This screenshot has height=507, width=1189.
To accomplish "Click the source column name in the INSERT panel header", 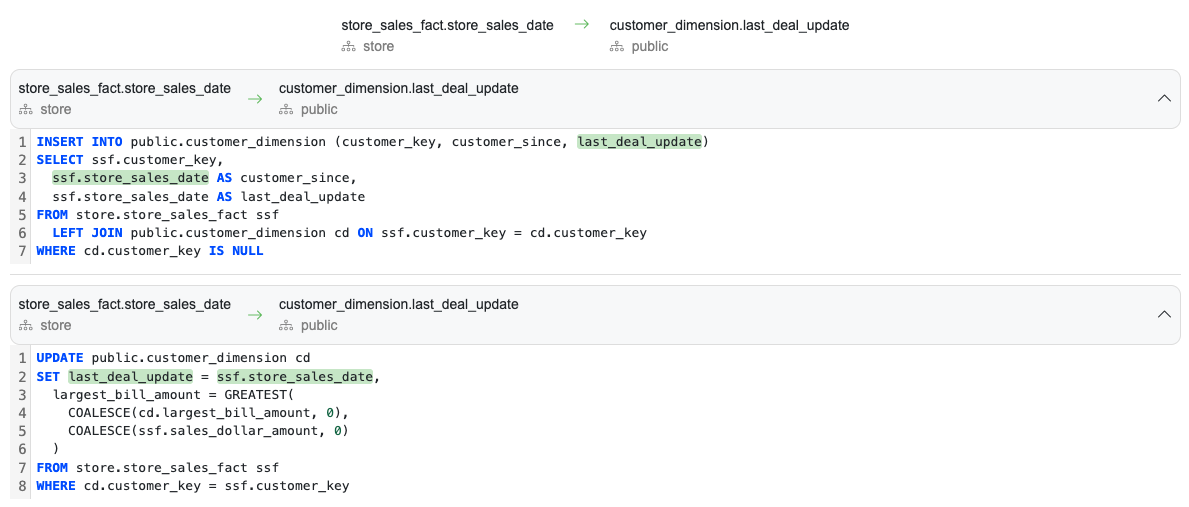I will pos(125,88).
